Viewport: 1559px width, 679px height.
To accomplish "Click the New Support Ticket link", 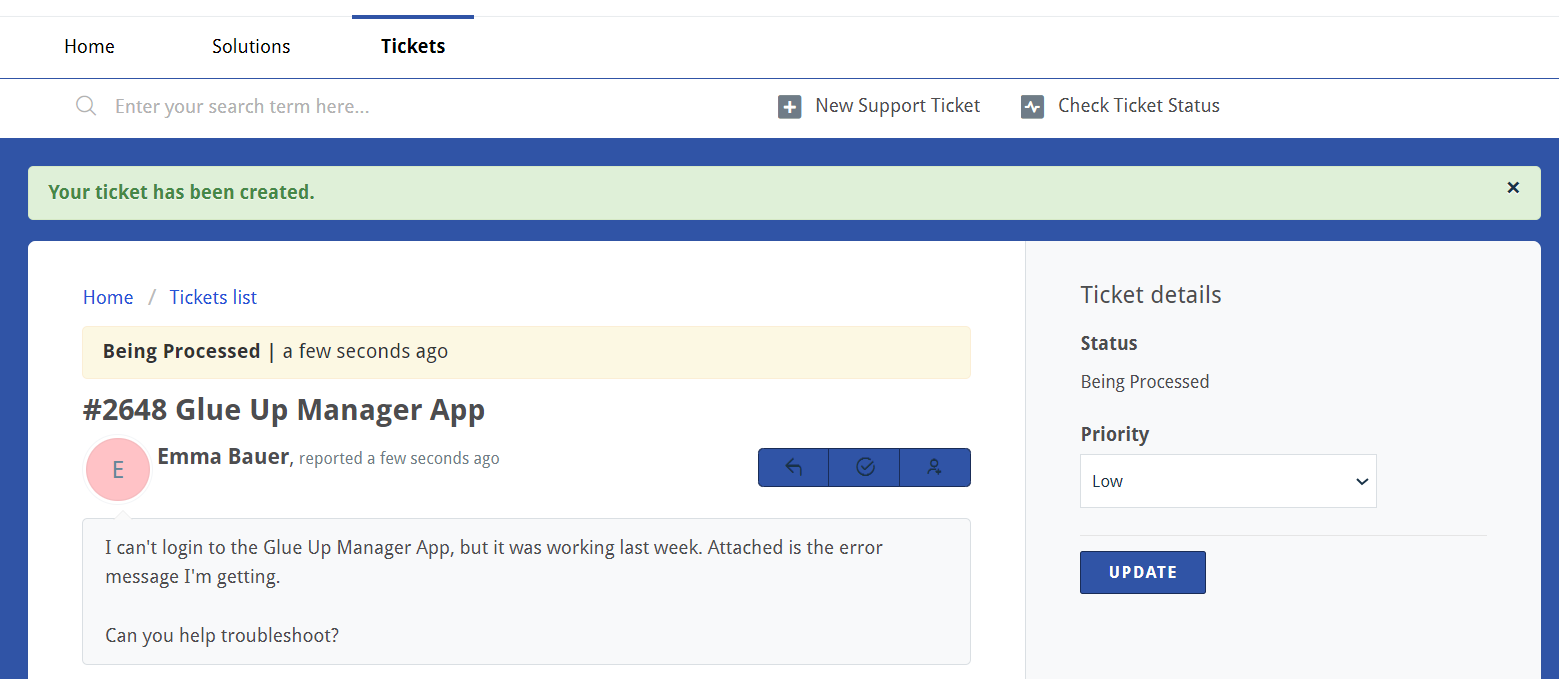I will [897, 106].
